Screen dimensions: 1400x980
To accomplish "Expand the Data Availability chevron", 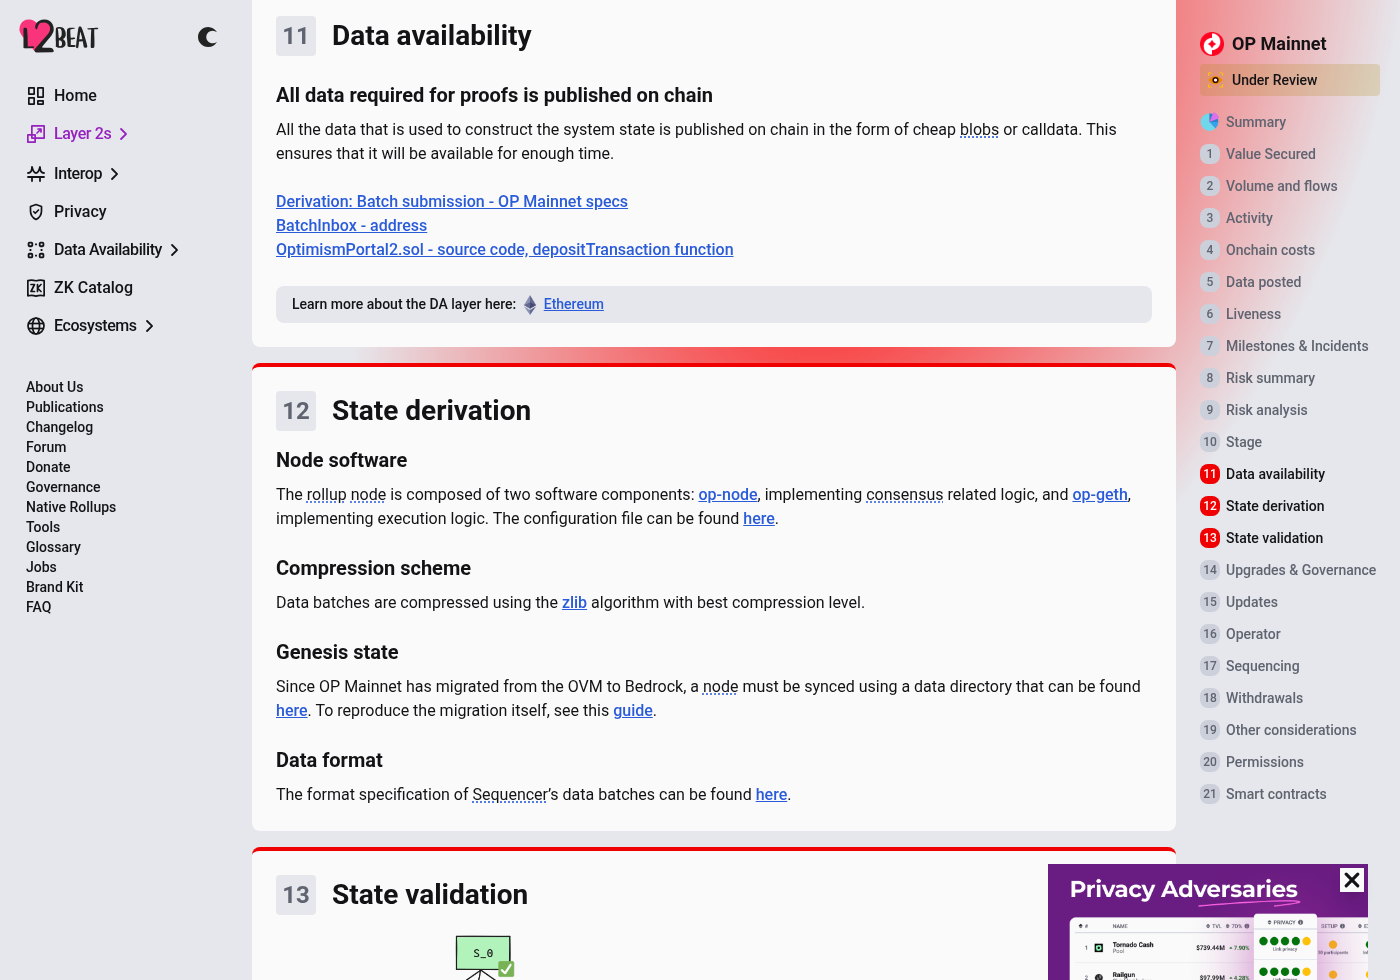I will pyautogui.click(x=174, y=250).
